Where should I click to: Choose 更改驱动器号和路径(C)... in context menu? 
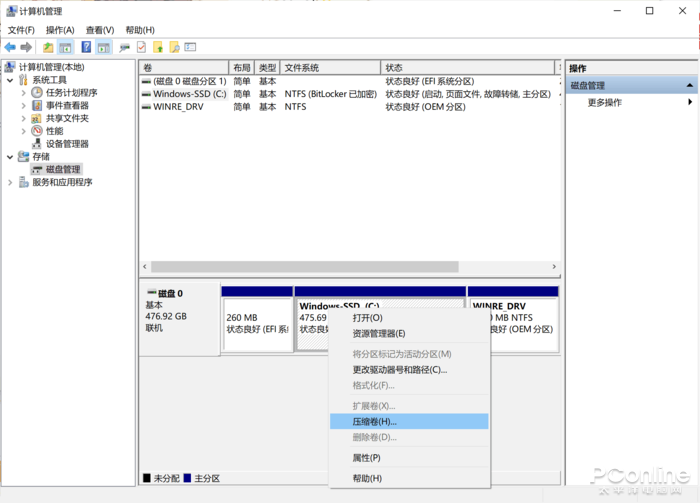pyautogui.click(x=409, y=370)
